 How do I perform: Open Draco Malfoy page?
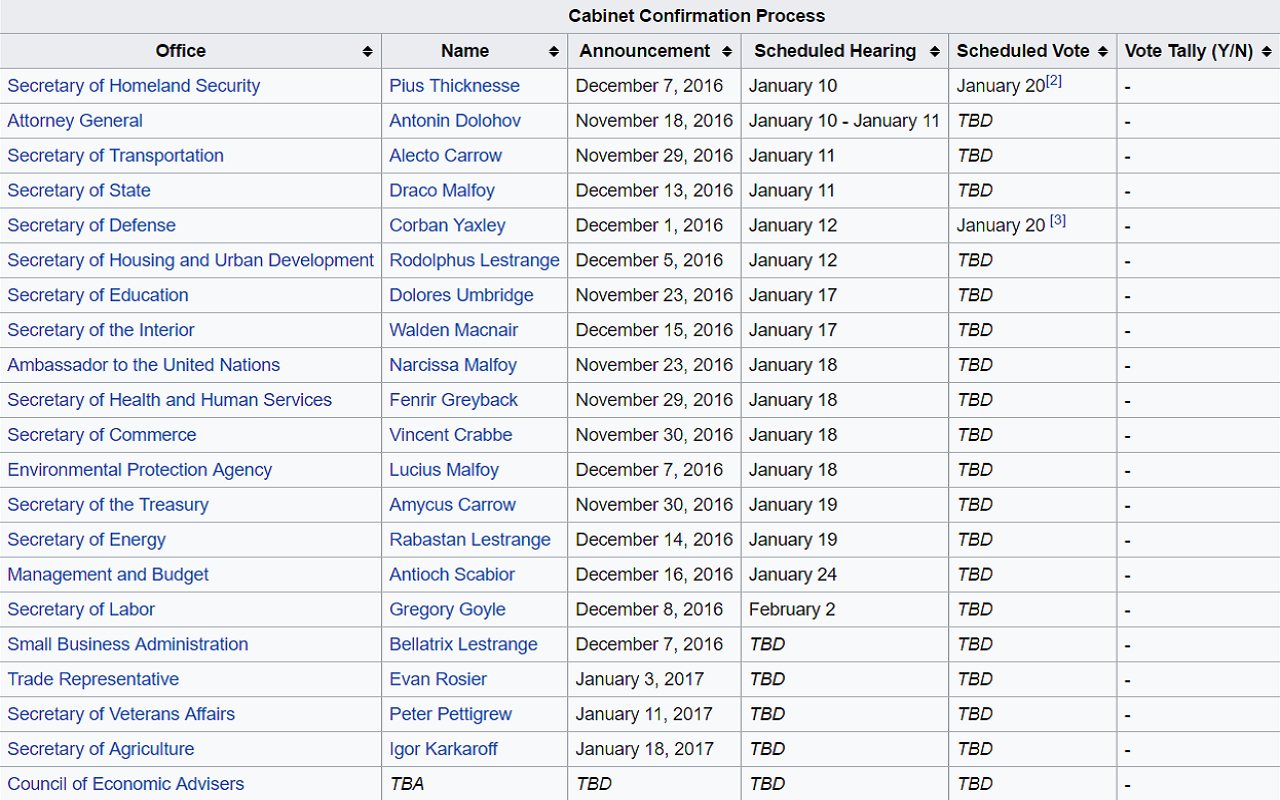click(x=442, y=191)
